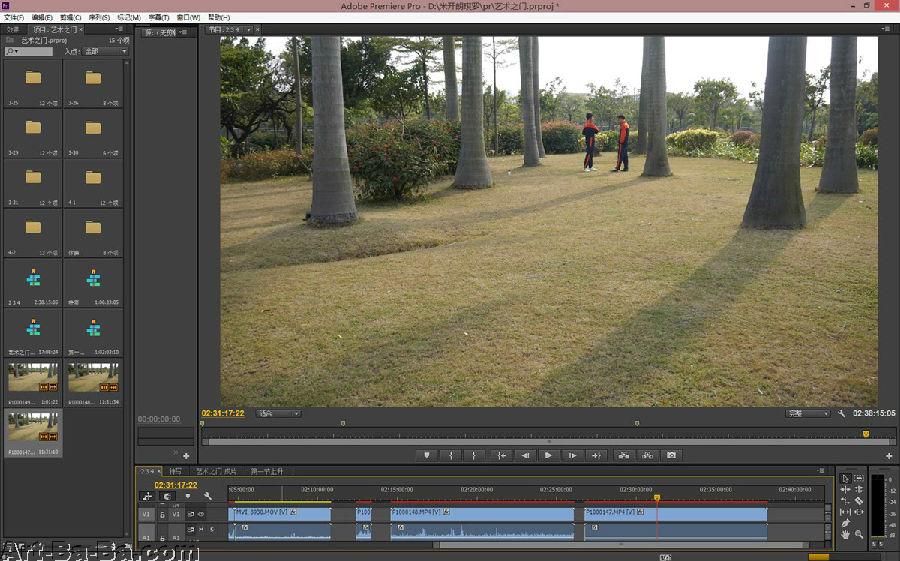Viewport: 900px width, 561px height.
Task: Switch to the second timeline sequence tab
Action: tap(176, 471)
